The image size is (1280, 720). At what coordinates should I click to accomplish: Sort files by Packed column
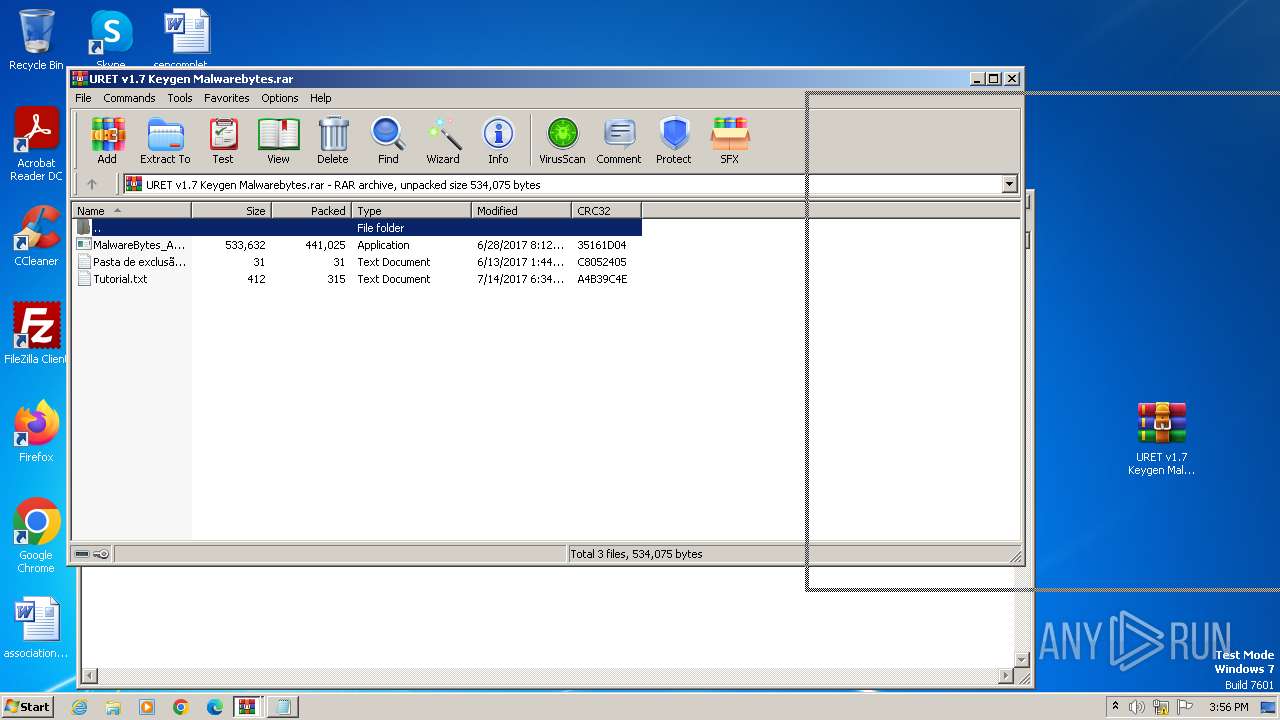(x=311, y=210)
